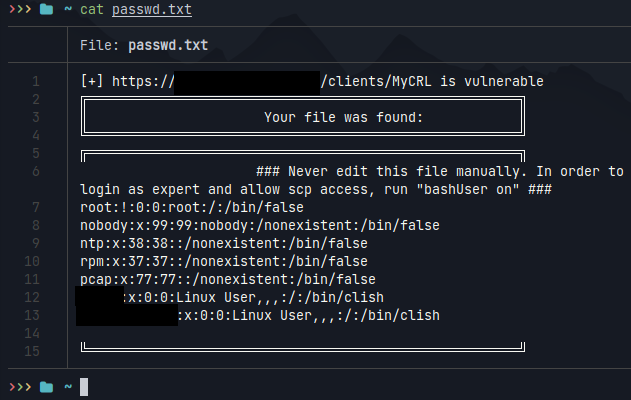Click the prompt arrows on bottom line
This screenshot has height=400, width=631.
(20, 387)
